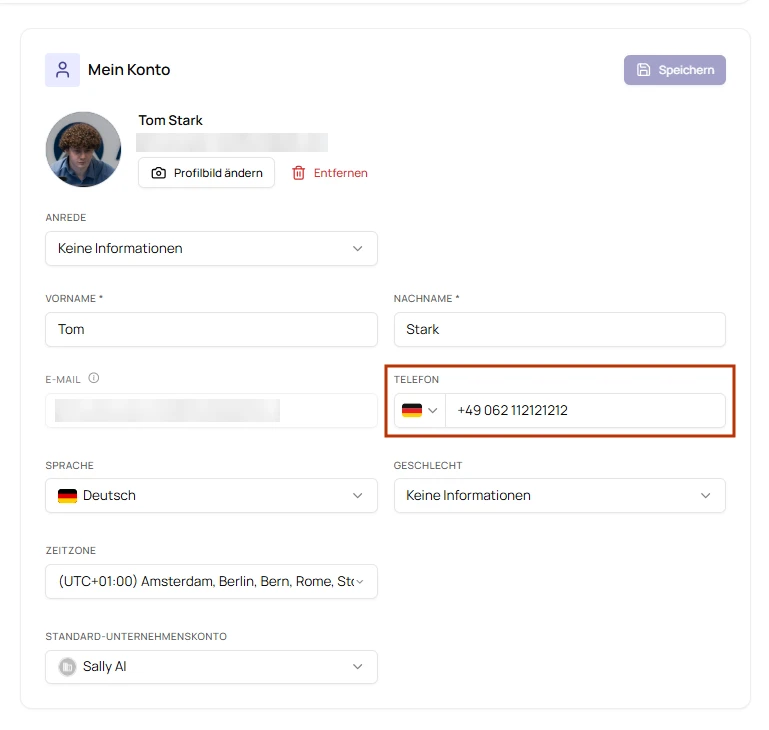This screenshot has height=730, width=769.
Task: Click Profilbild ändern button
Action: (206, 173)
